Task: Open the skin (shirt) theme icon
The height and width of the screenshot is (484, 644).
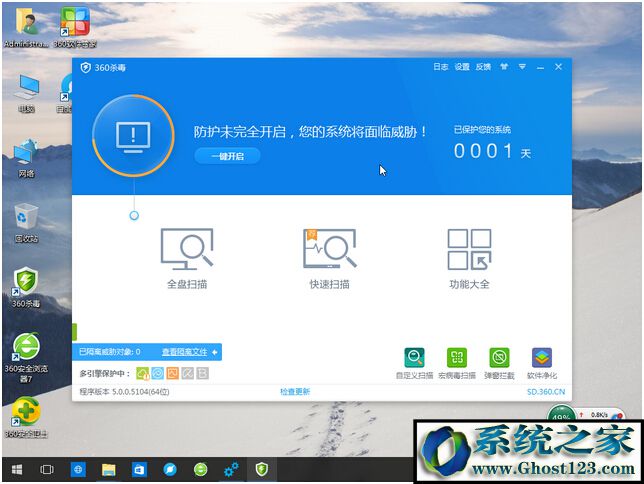Action: (x=504, y=67)
